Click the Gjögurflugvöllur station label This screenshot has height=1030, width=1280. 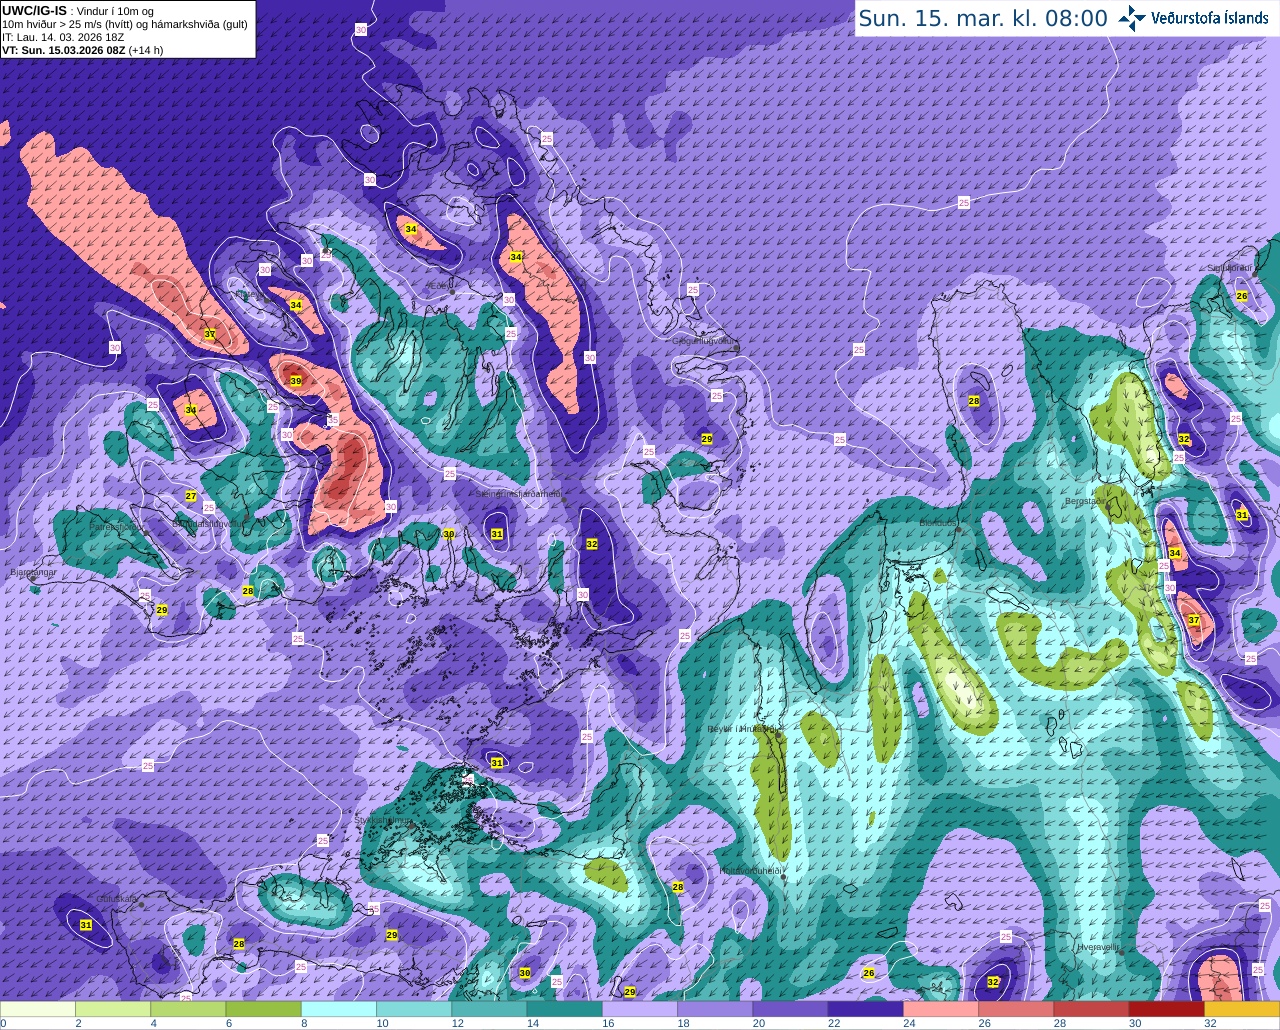[705, 340]
